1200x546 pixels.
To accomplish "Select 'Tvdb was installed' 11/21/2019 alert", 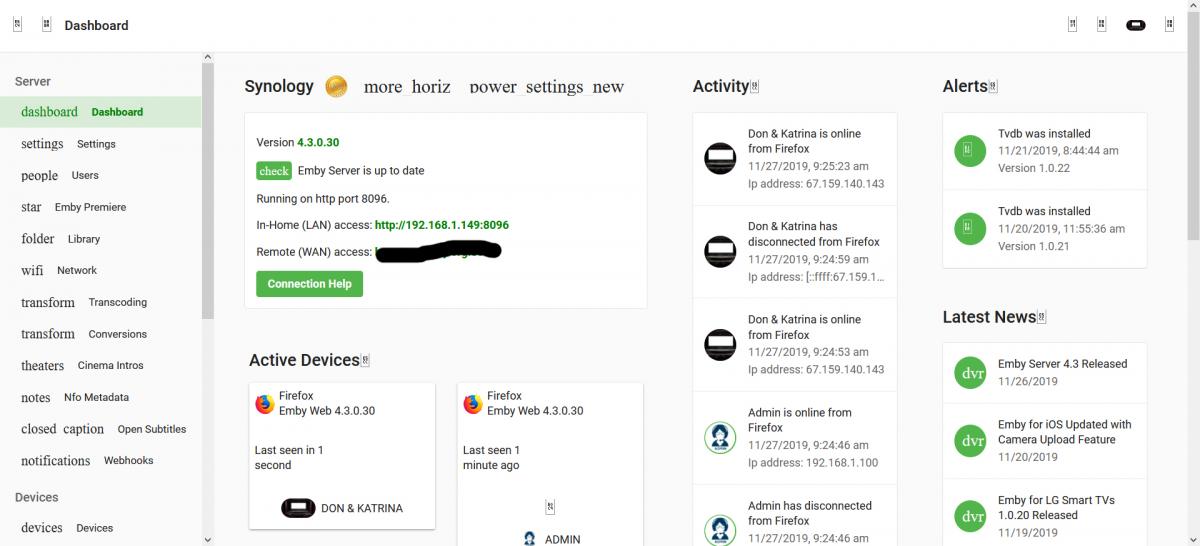I will point(1045,151).
